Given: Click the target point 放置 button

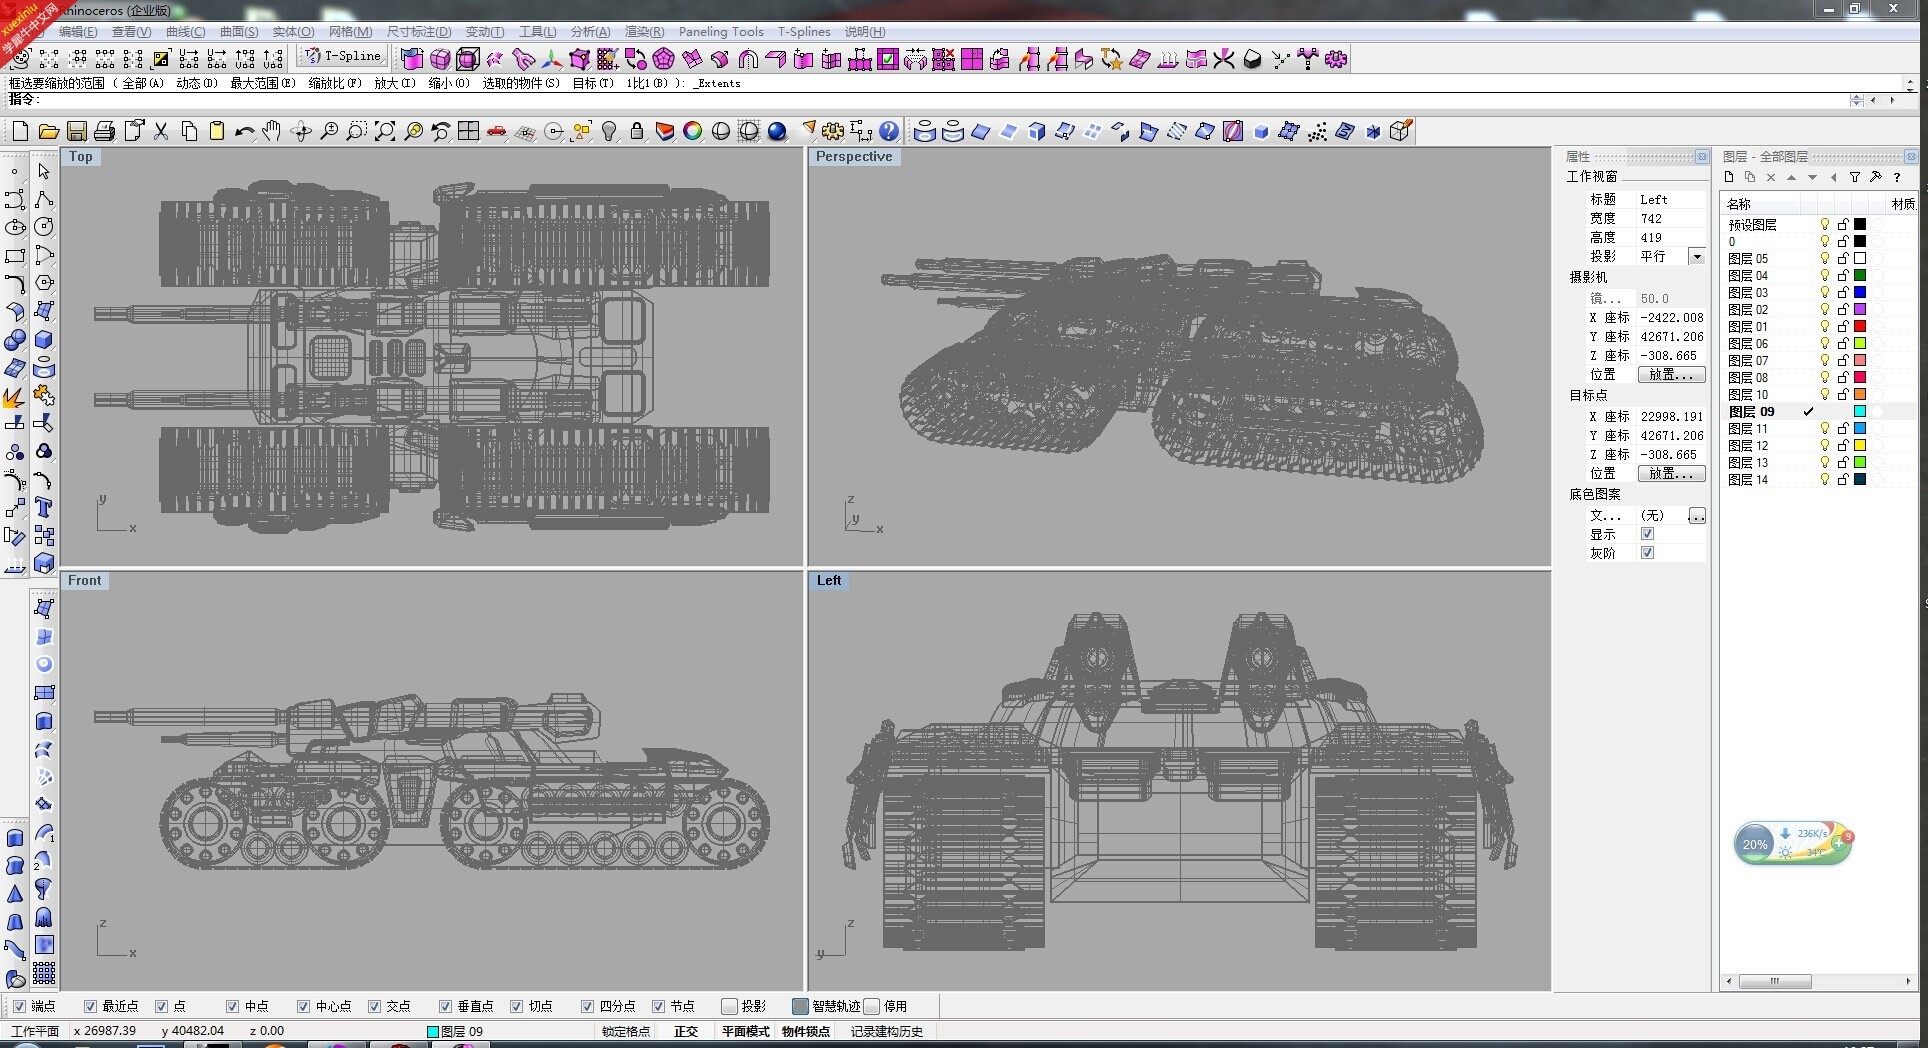Looking at the screenshot, I should pyautogui.click(x=1671, y=474).
